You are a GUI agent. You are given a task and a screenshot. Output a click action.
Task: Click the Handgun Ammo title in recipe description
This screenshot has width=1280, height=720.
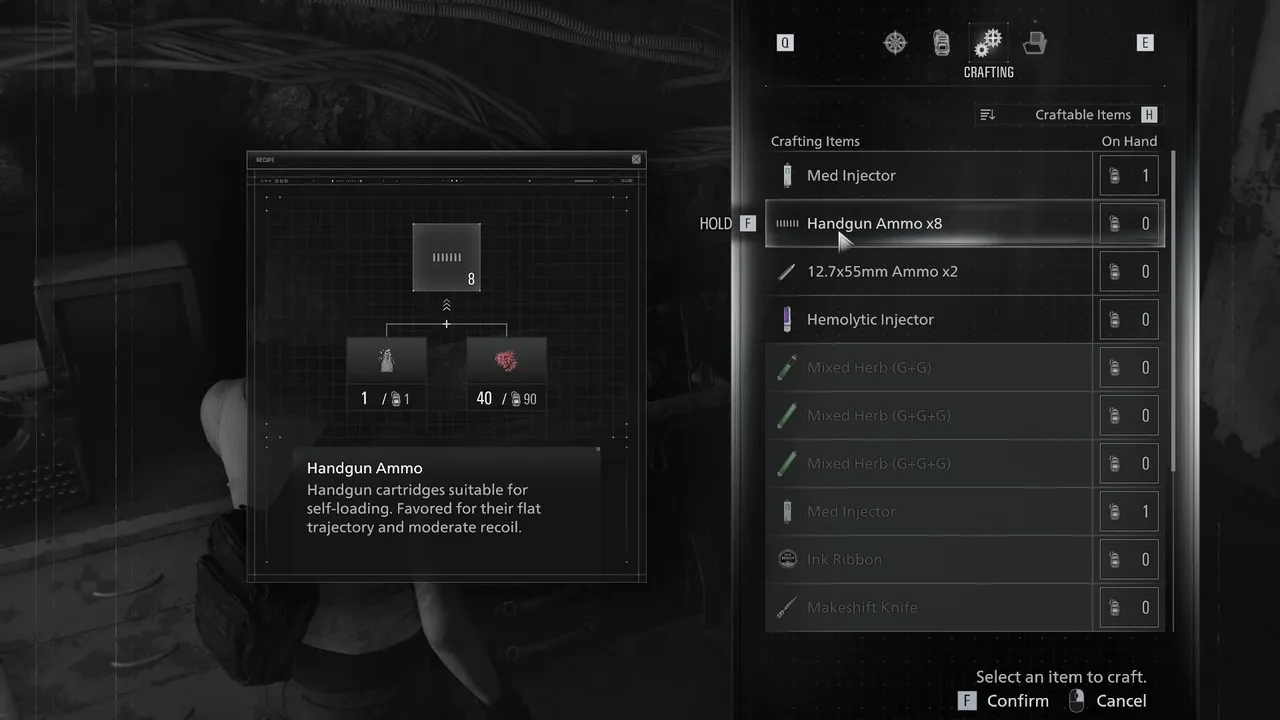tap(365, 468)
